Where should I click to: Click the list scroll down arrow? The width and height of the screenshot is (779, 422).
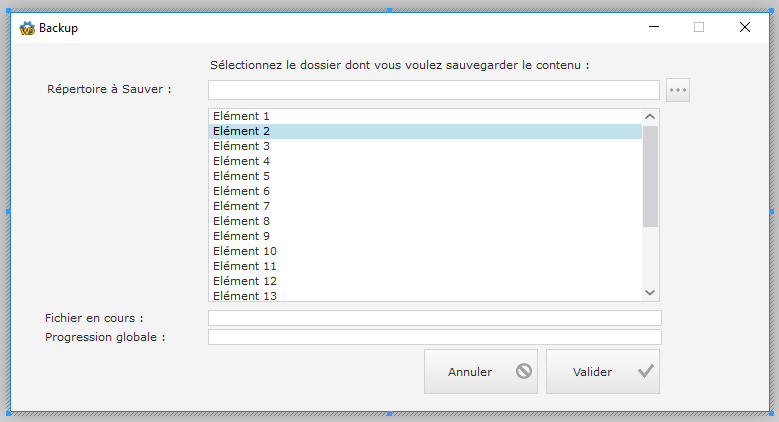650,292
